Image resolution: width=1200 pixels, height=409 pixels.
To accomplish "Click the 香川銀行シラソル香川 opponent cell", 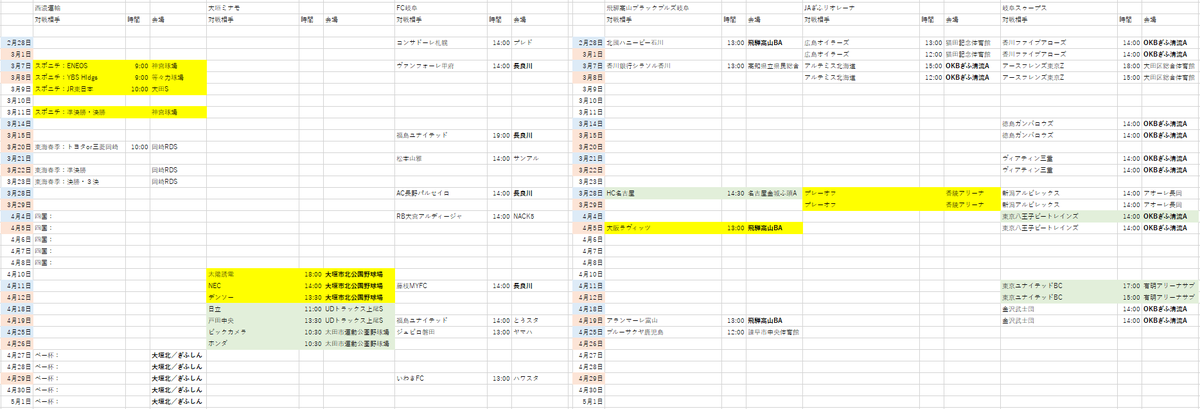I will click(665, 65).
